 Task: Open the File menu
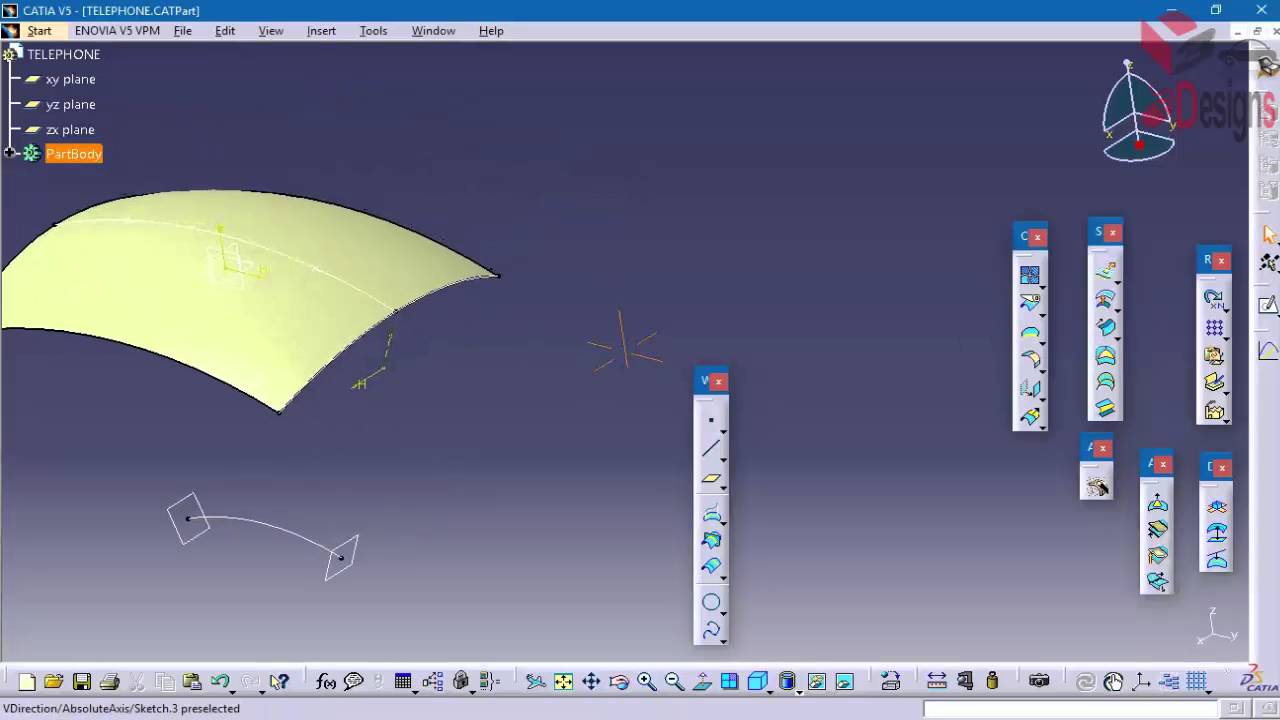click(x=183, y=31)
